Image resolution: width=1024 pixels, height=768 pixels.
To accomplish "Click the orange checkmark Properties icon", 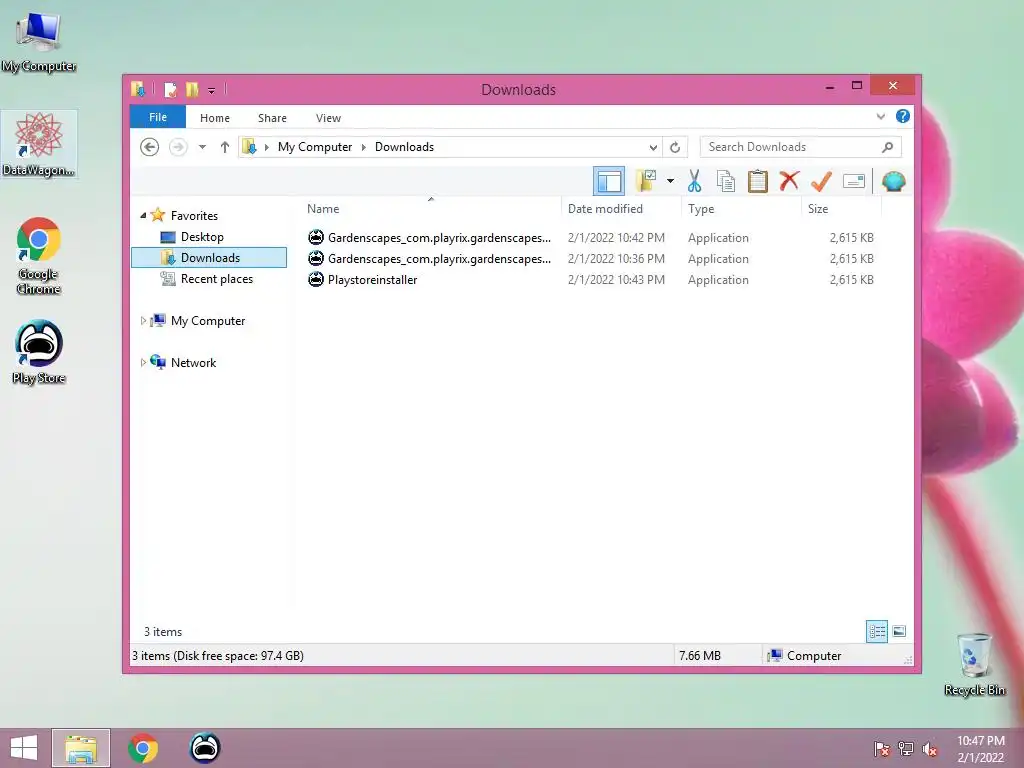I will (x=822, y=181).
